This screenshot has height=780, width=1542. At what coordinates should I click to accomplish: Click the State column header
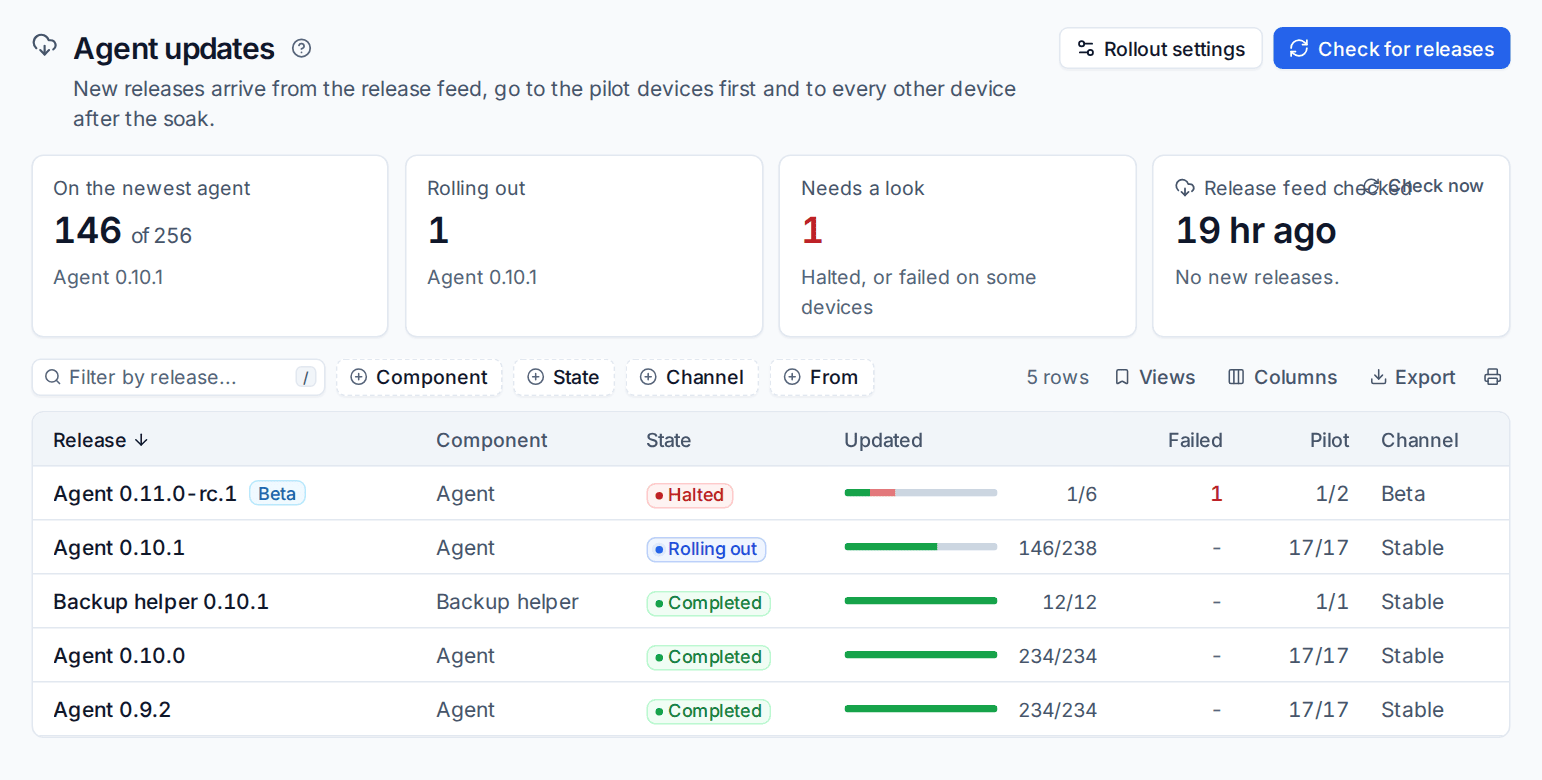pyautogui.click(x=669, y=440)
